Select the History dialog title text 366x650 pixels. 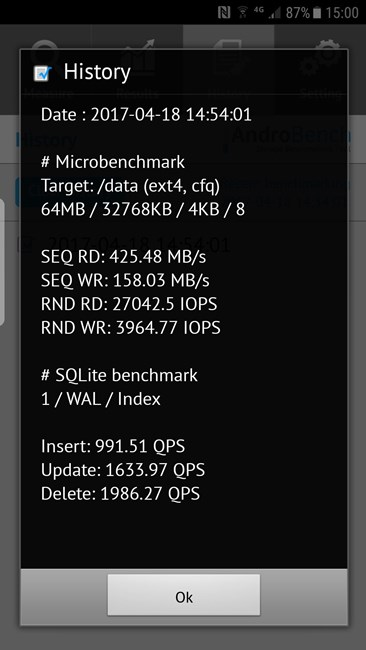point(97,73)
